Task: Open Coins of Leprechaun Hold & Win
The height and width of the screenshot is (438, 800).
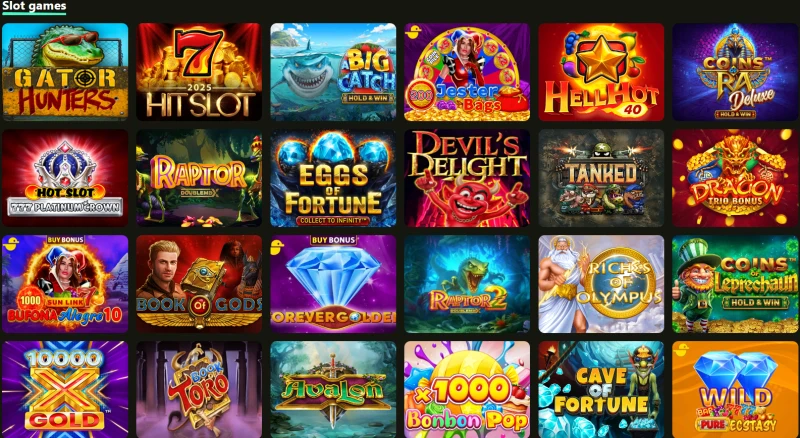Action: coord(735,284)
